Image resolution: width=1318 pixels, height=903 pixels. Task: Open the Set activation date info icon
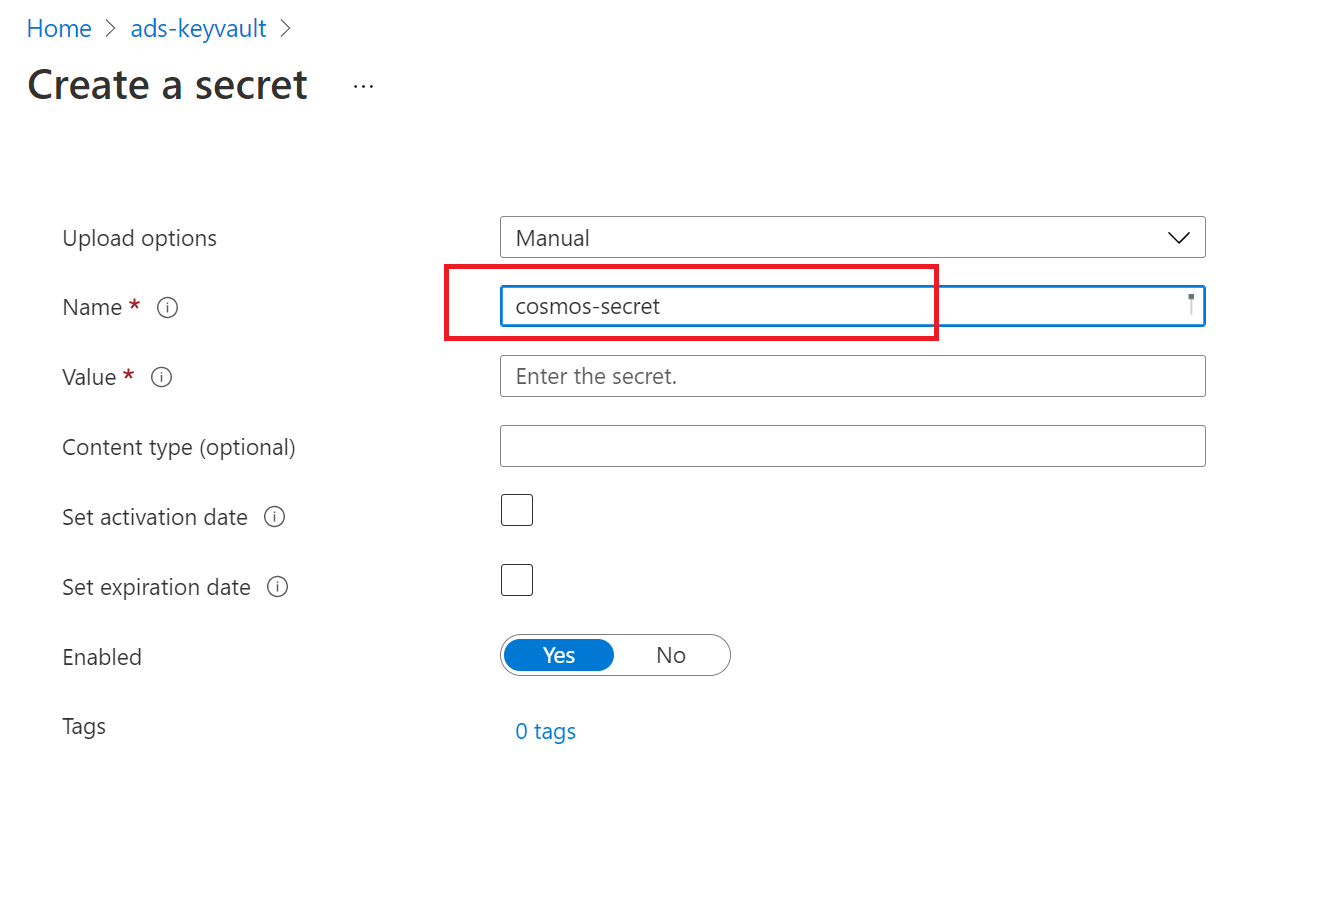[x=274, y=518]
